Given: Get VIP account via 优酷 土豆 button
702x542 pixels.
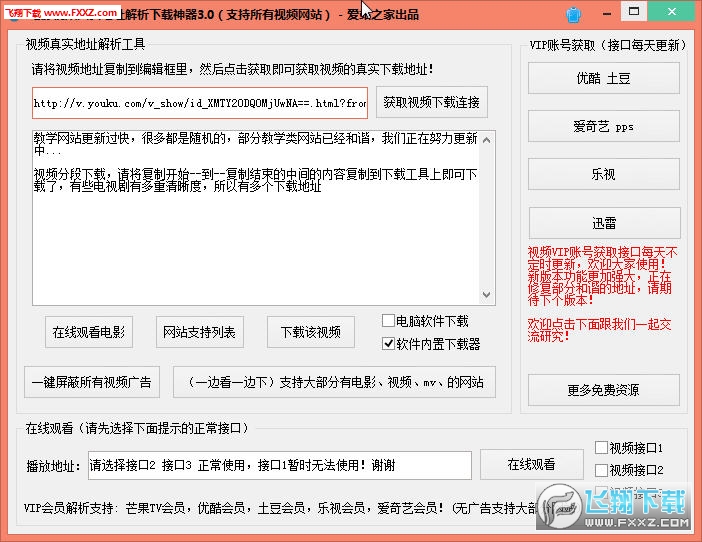Looking at the screenshot, I should coord(603,78).
